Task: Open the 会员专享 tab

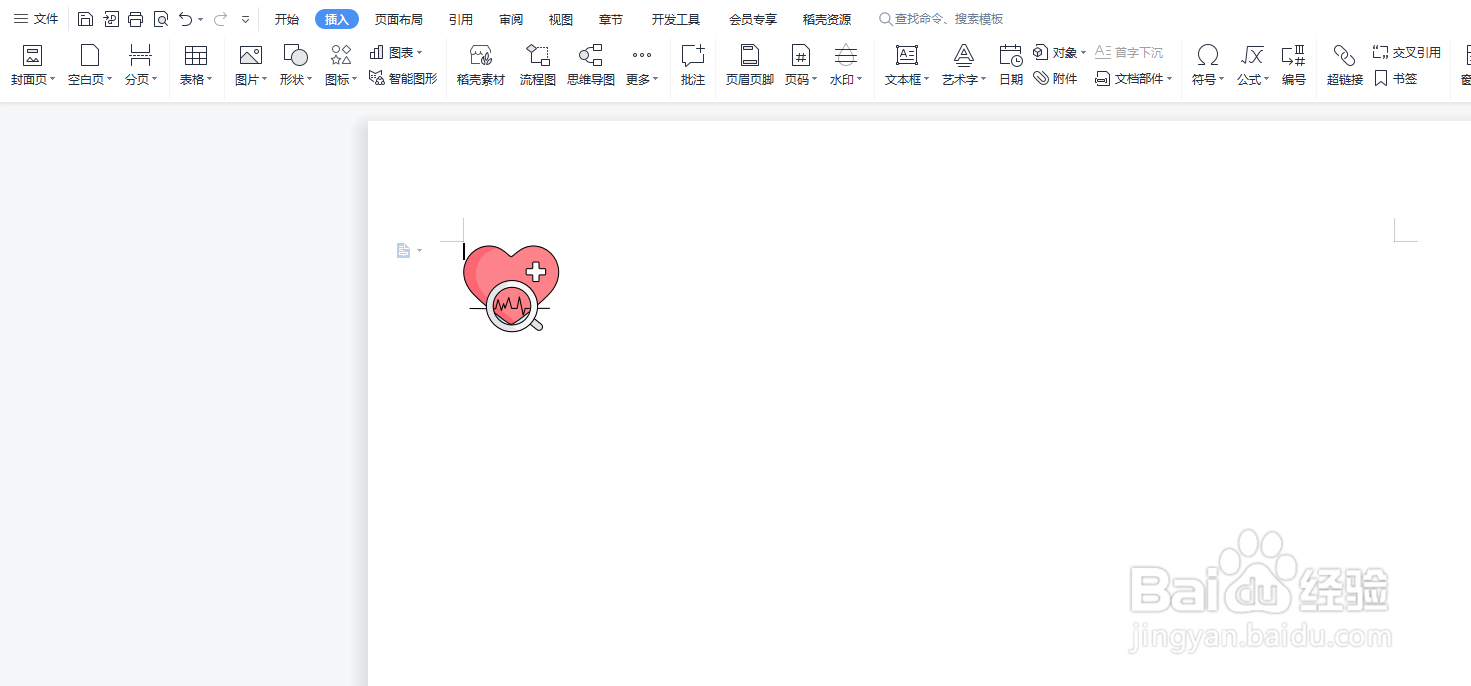Action: [753, 19]
